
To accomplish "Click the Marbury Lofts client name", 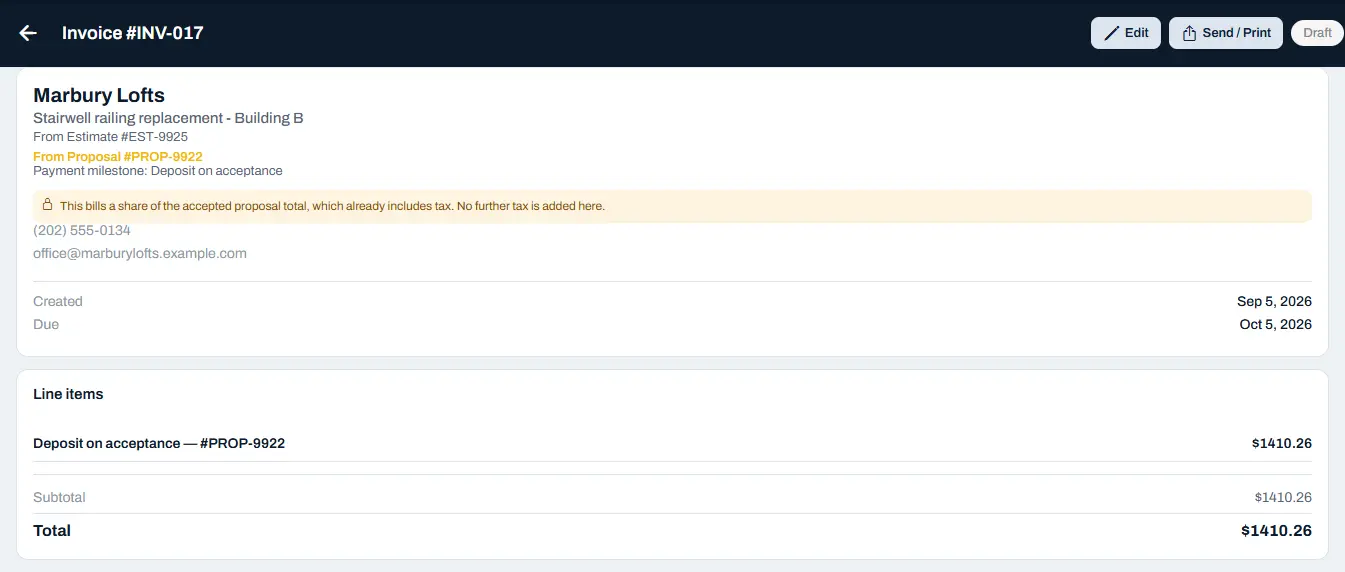I will click(99, 95).
